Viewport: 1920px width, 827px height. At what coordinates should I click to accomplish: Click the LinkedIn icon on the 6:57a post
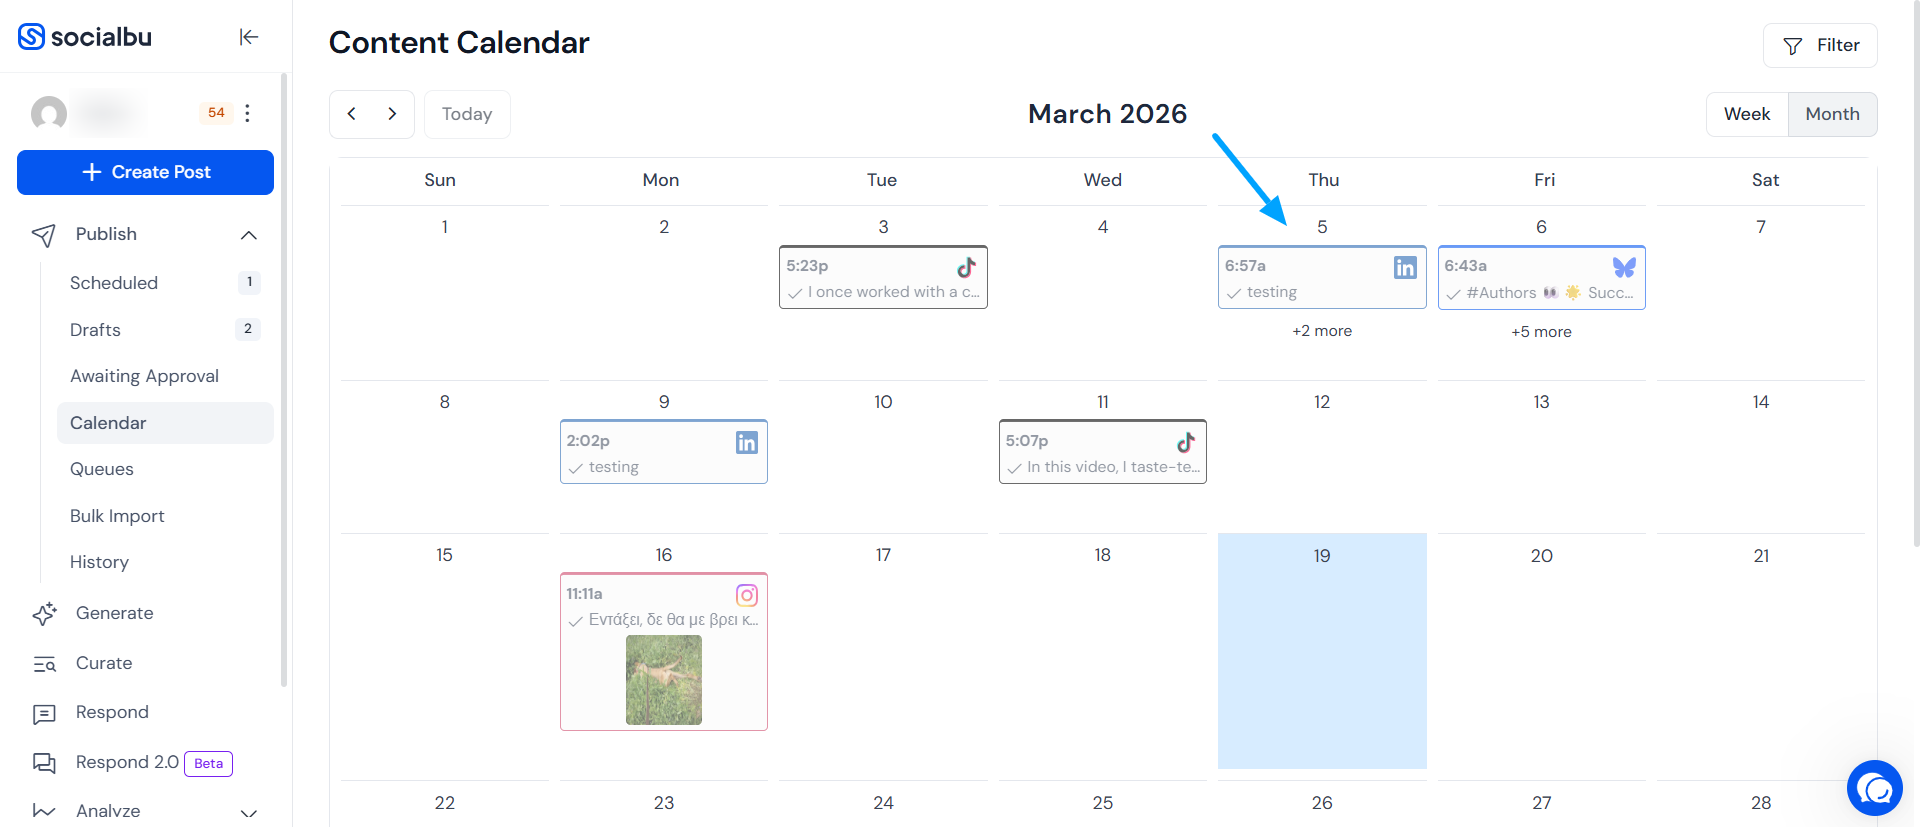point(1405,267)
